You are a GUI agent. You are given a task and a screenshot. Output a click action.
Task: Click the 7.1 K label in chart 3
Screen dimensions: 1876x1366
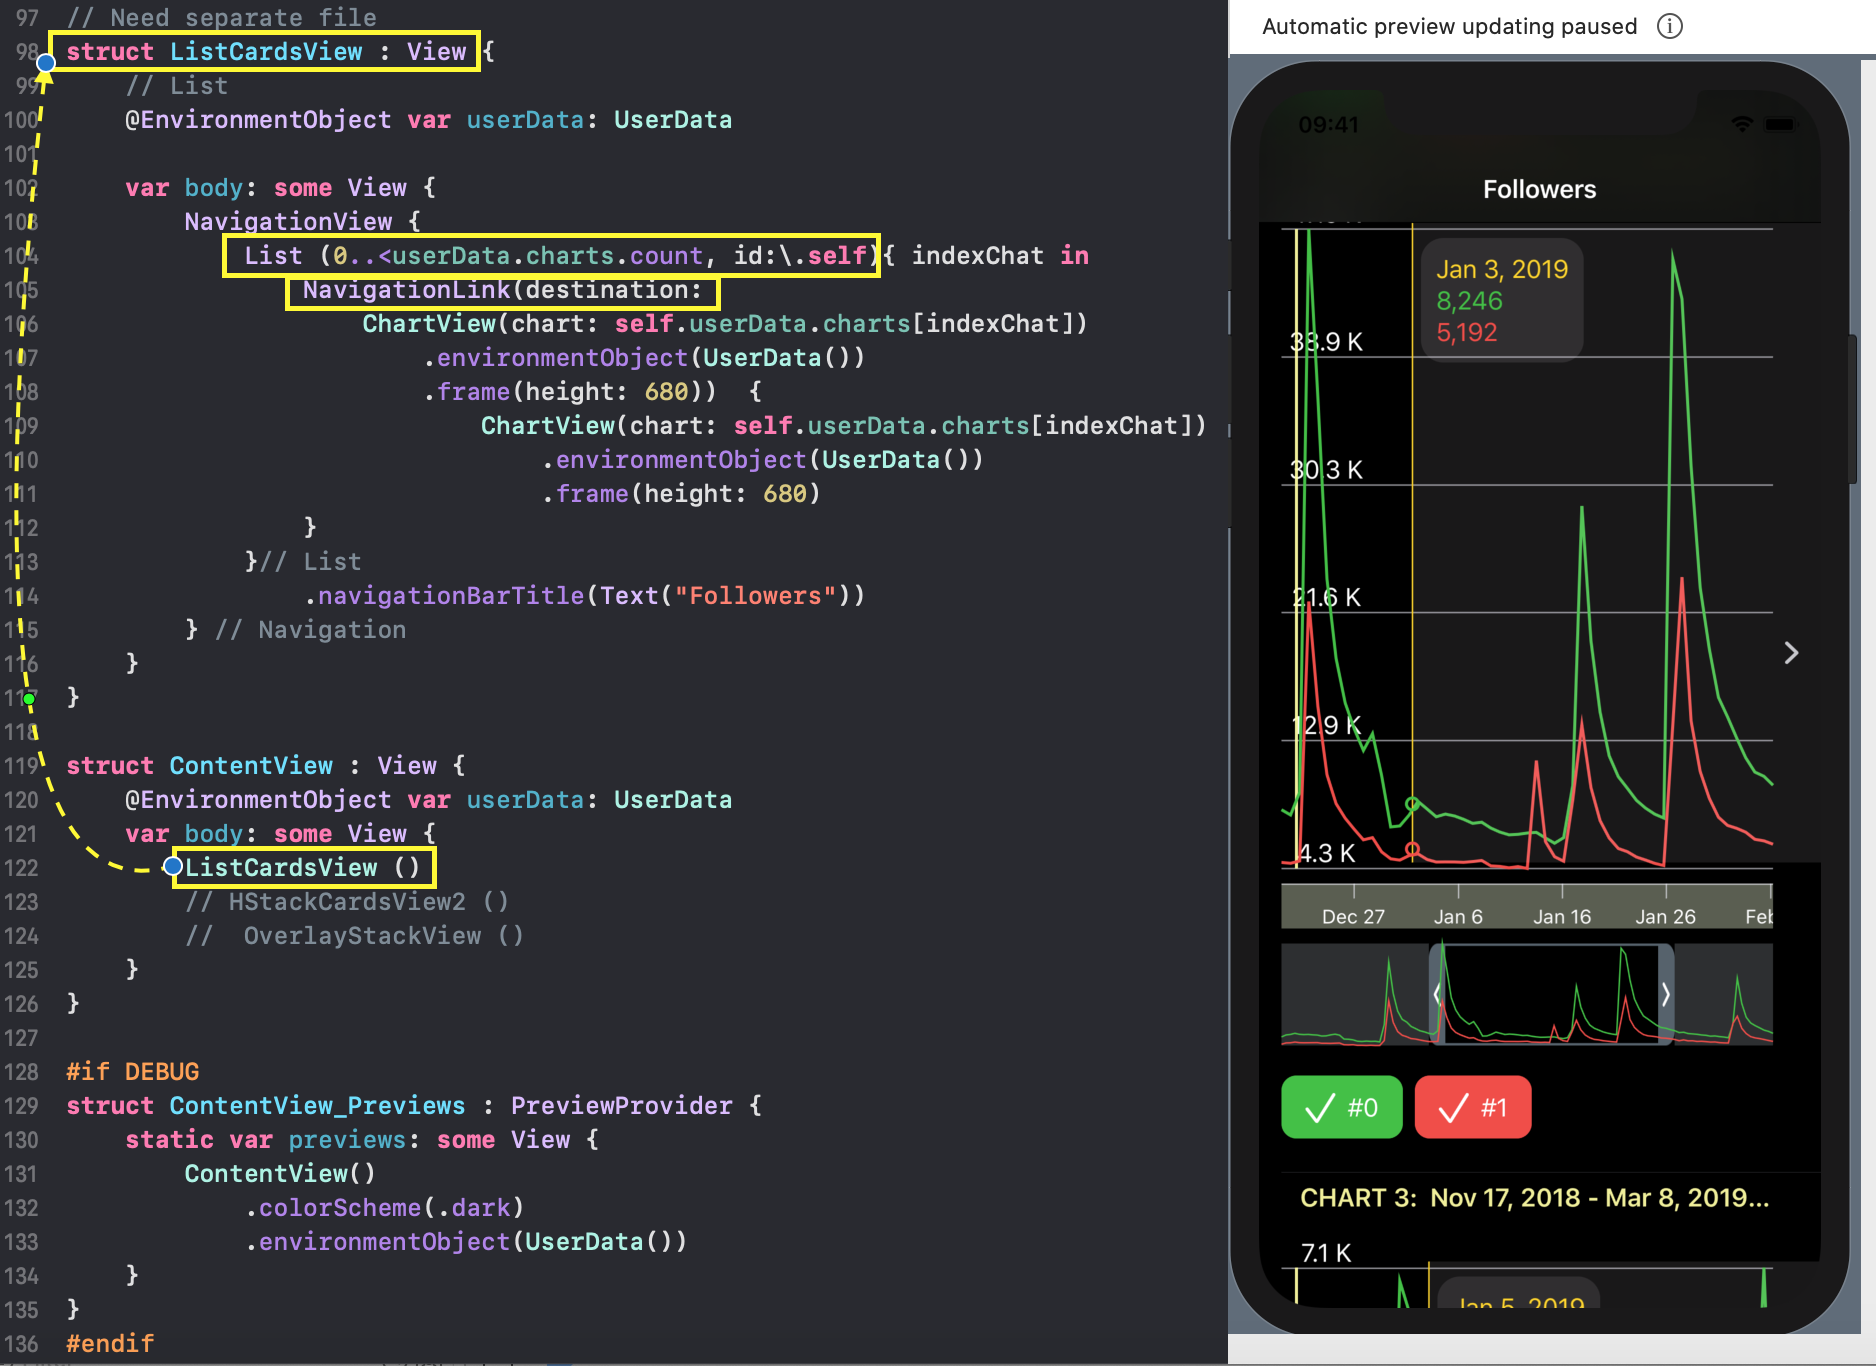(x=1326, y=1253)
